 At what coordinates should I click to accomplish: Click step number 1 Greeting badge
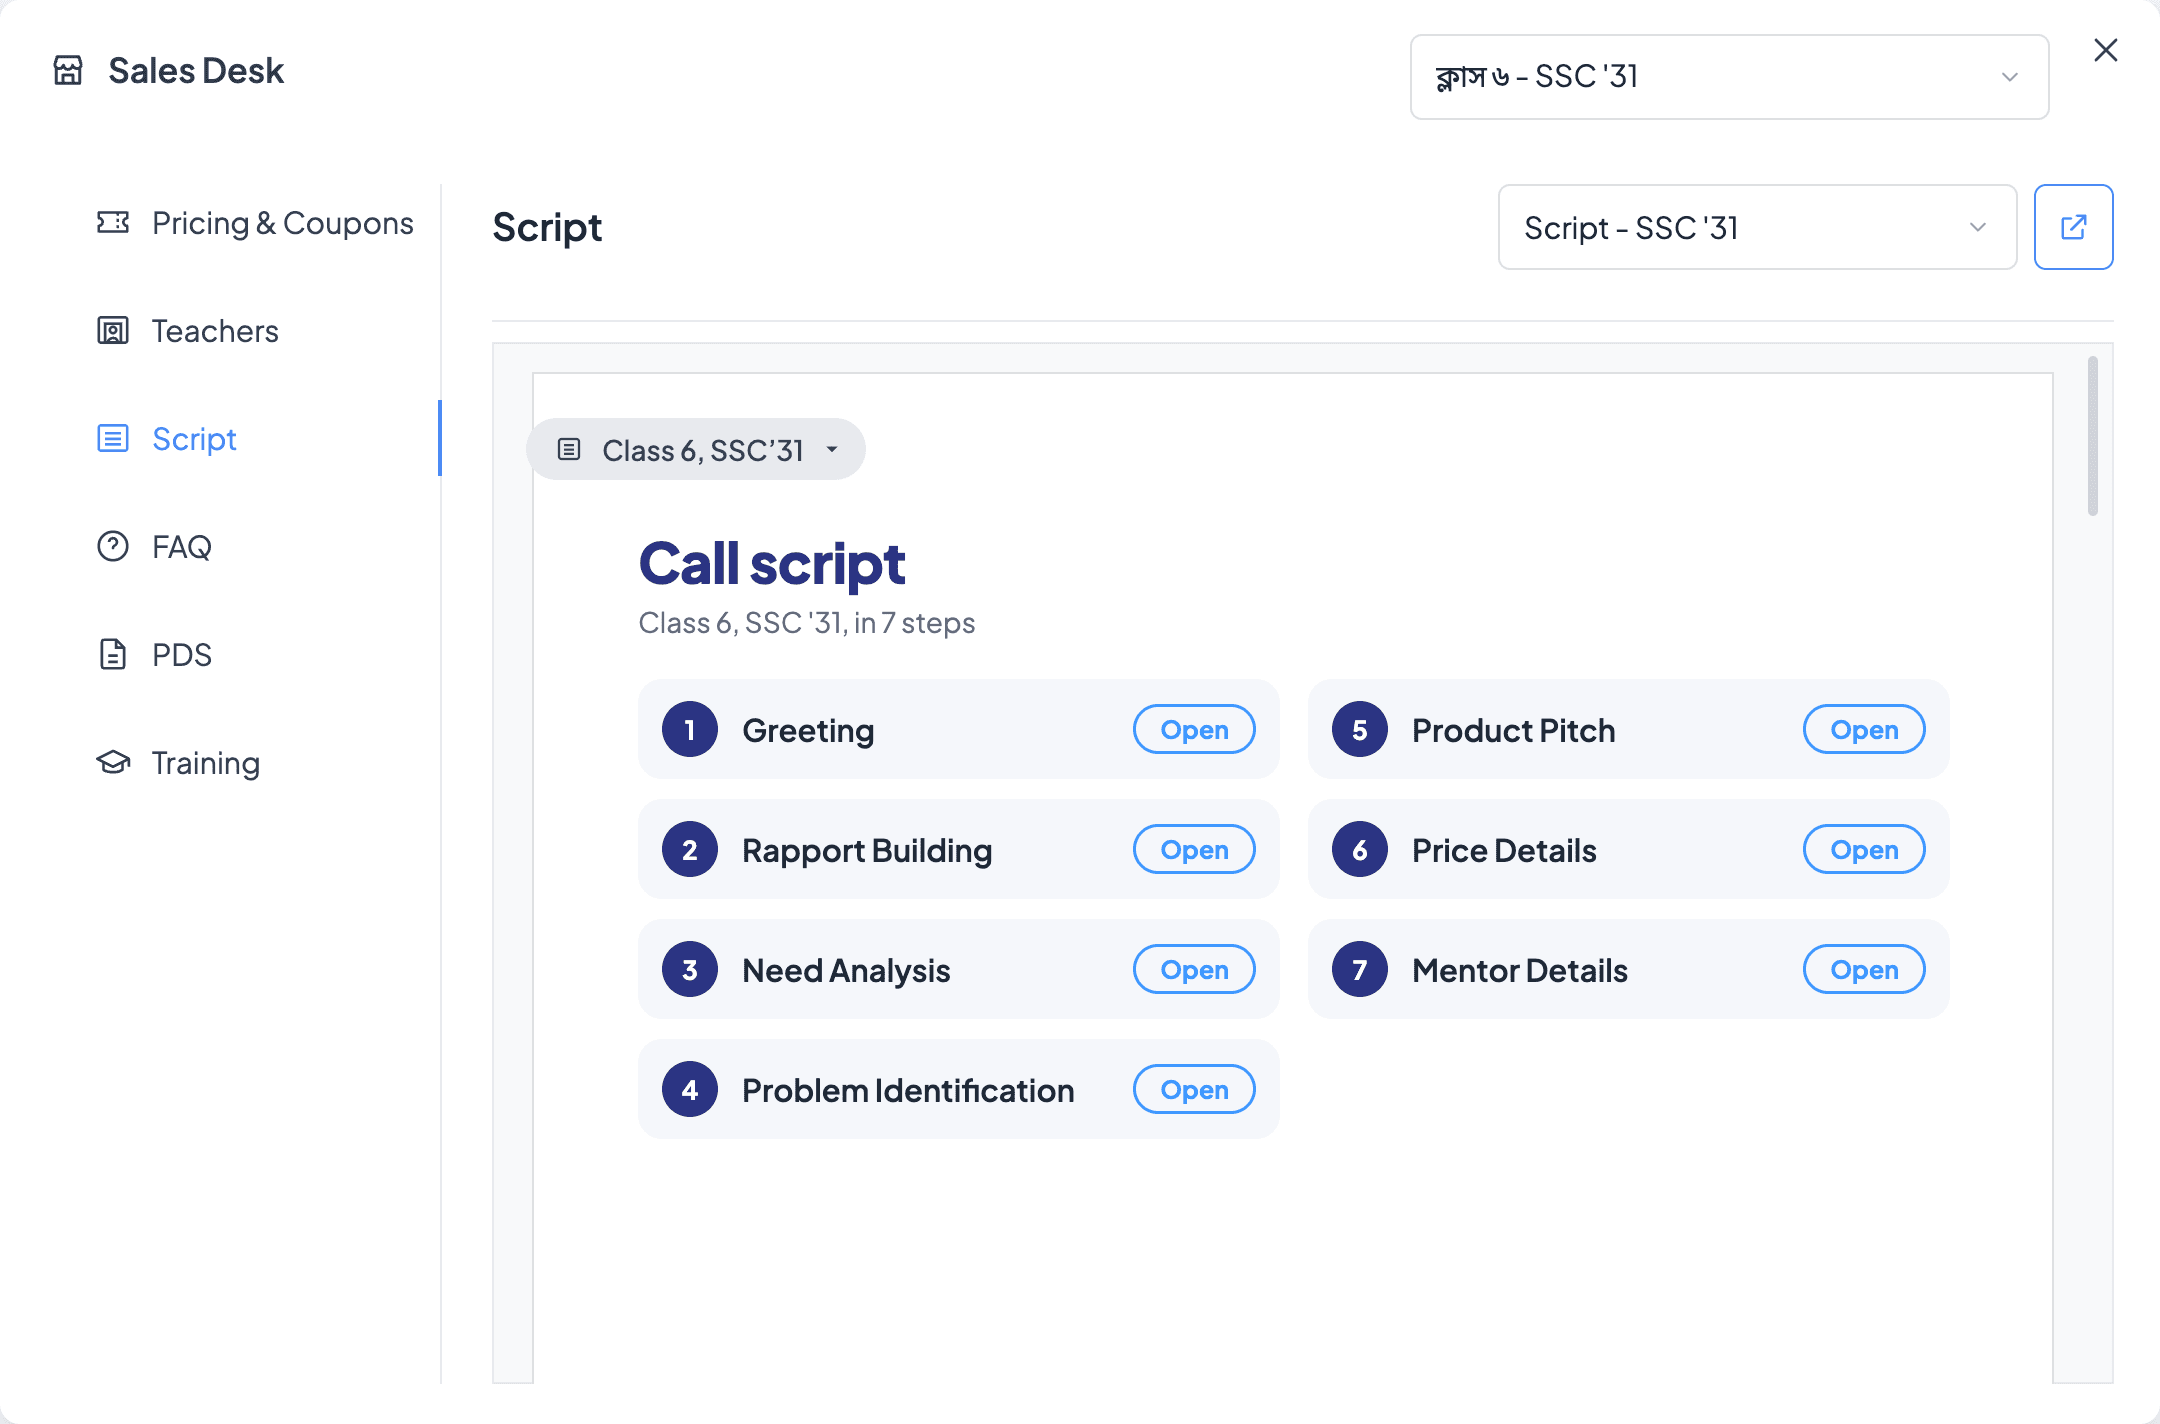click(x=690, y=729)
